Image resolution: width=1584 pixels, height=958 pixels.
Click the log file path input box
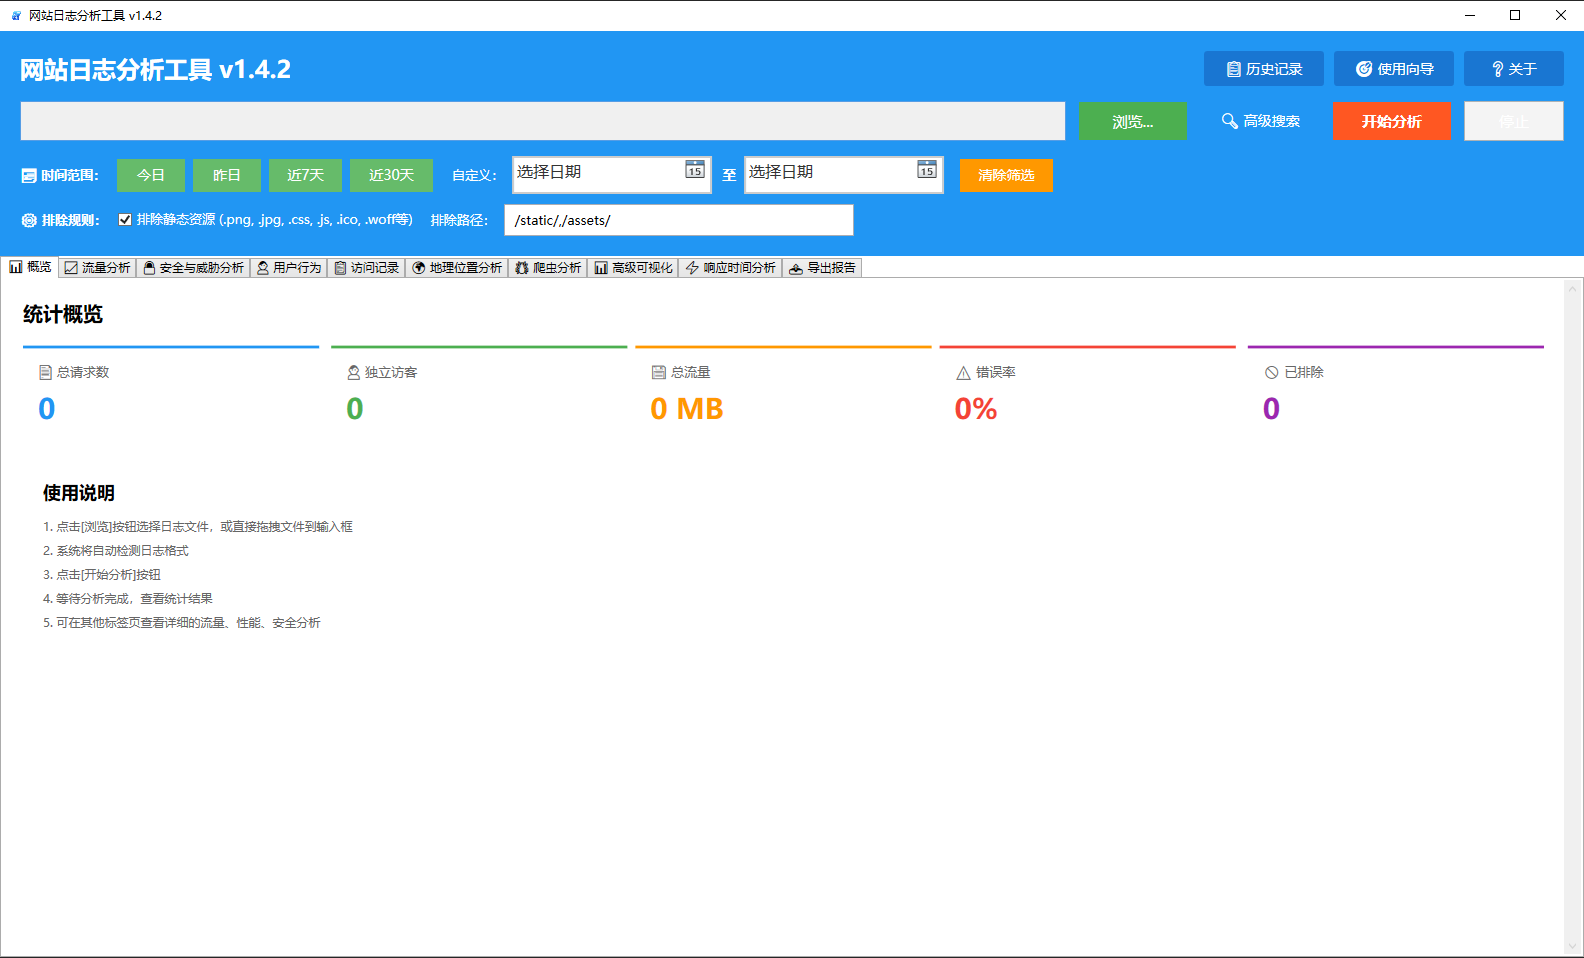click(x=542, y=121)
